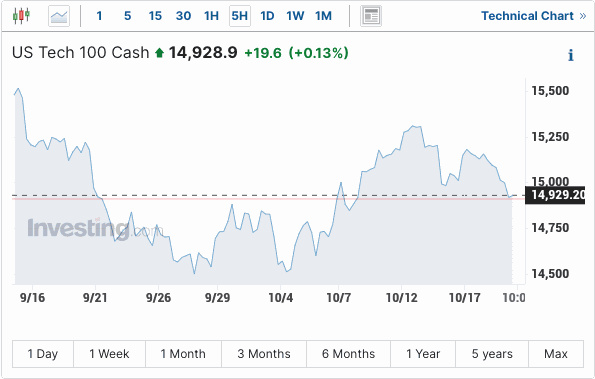Show info via the blue i icon
Viewport: 595px width, 379px height.
[x=571, y=55]
